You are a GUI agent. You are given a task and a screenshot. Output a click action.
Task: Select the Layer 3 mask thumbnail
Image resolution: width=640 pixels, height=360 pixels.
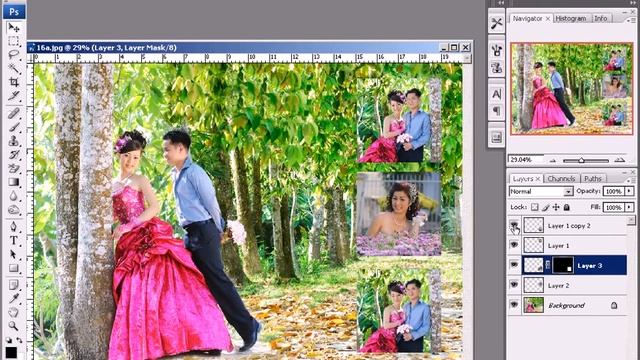tap(563, 265)
